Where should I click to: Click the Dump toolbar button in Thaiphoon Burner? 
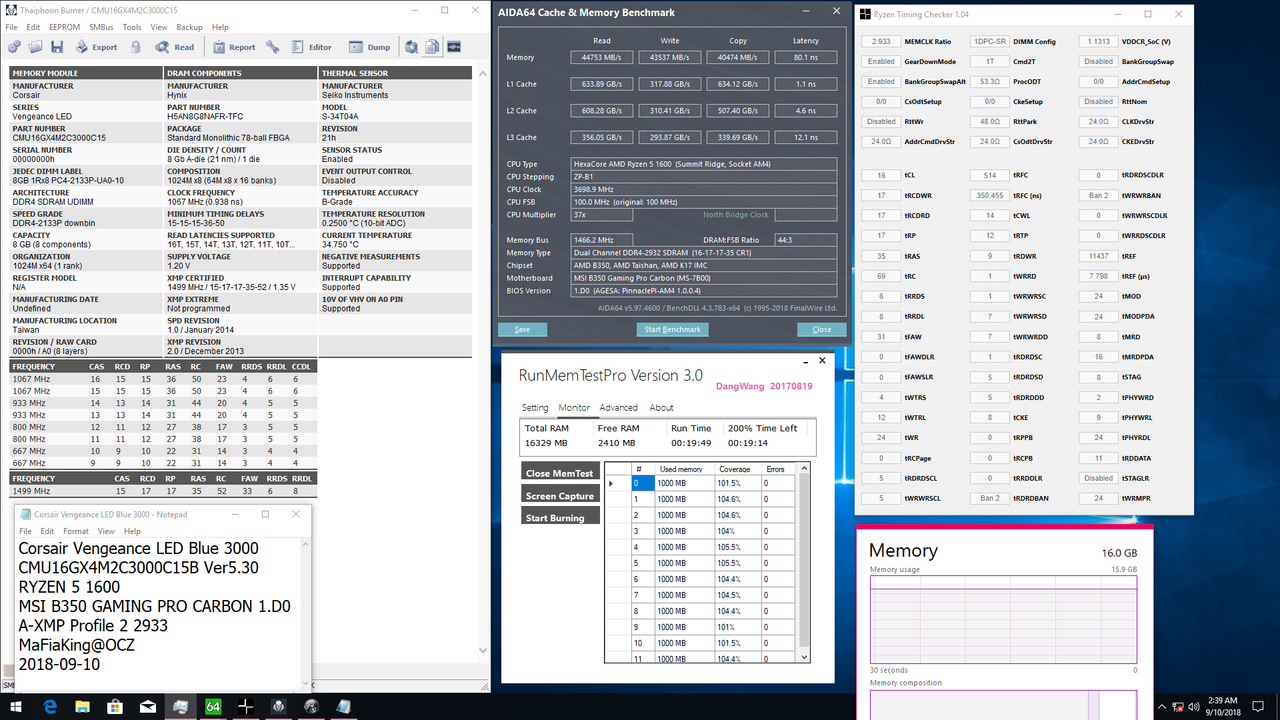click(x=369, y=47)
